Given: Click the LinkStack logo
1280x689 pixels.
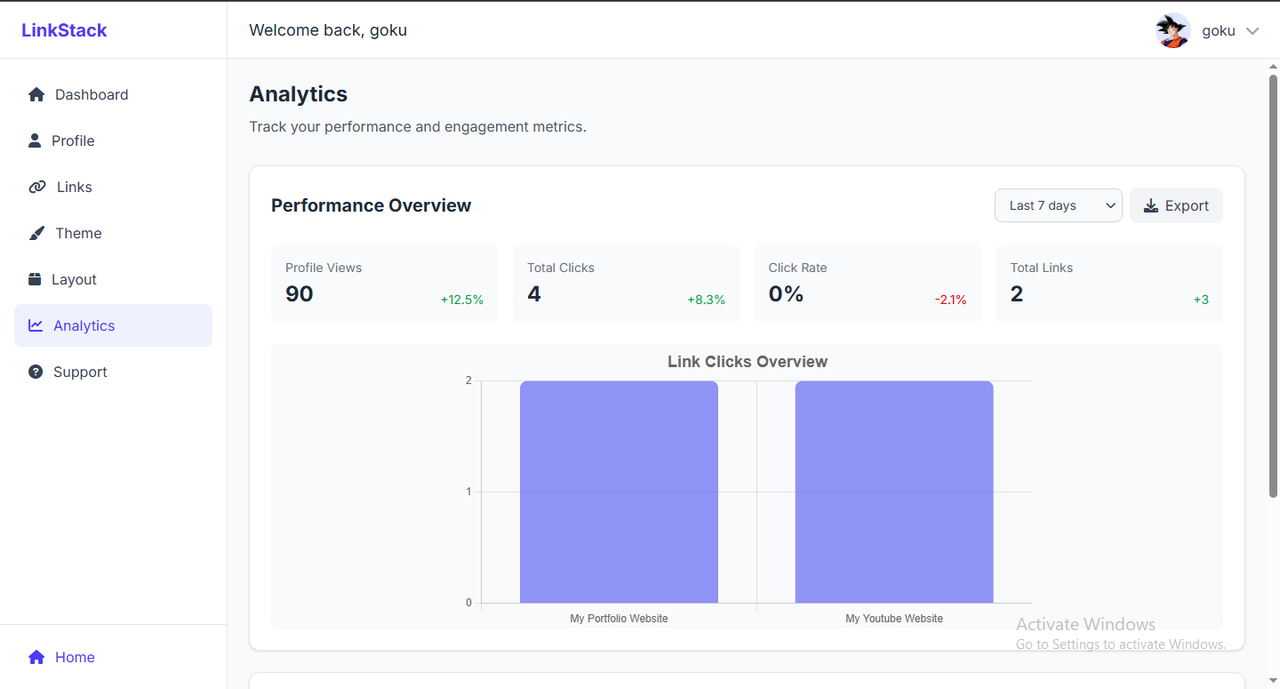Looking at the screenshot, I should [x=64, y=30].
